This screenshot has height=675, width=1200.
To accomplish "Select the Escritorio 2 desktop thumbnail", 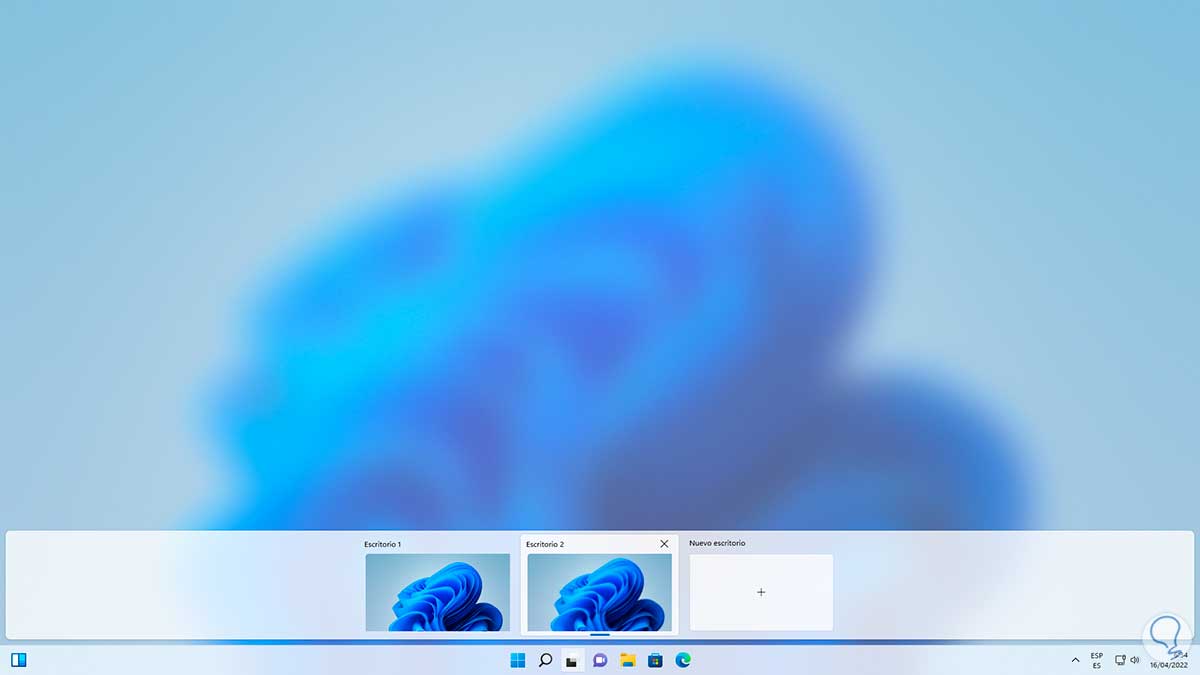I will [600, 592].
